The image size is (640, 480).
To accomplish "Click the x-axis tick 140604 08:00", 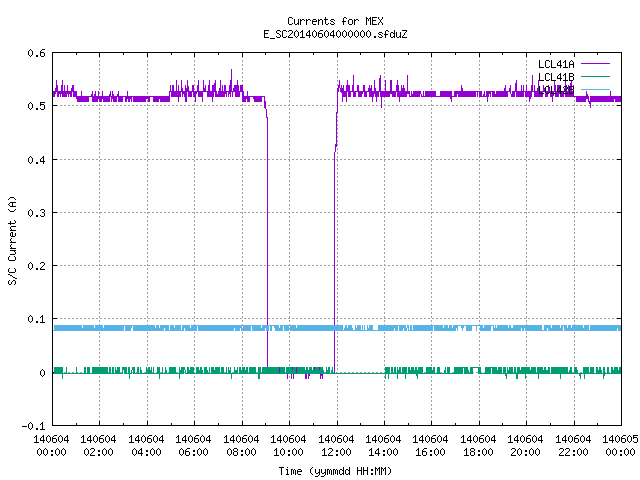I will [241, 446].
